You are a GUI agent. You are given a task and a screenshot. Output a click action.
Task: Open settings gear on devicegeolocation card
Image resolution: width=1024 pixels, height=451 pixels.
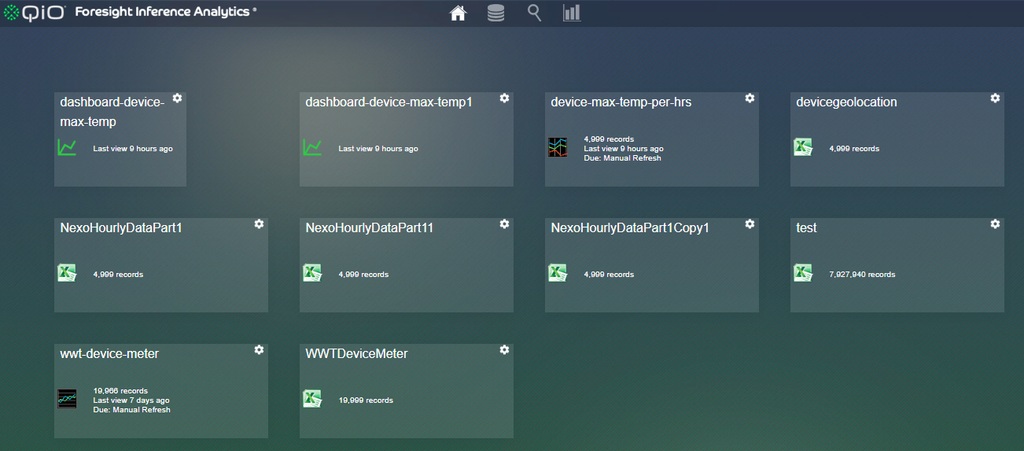point(995,98)
